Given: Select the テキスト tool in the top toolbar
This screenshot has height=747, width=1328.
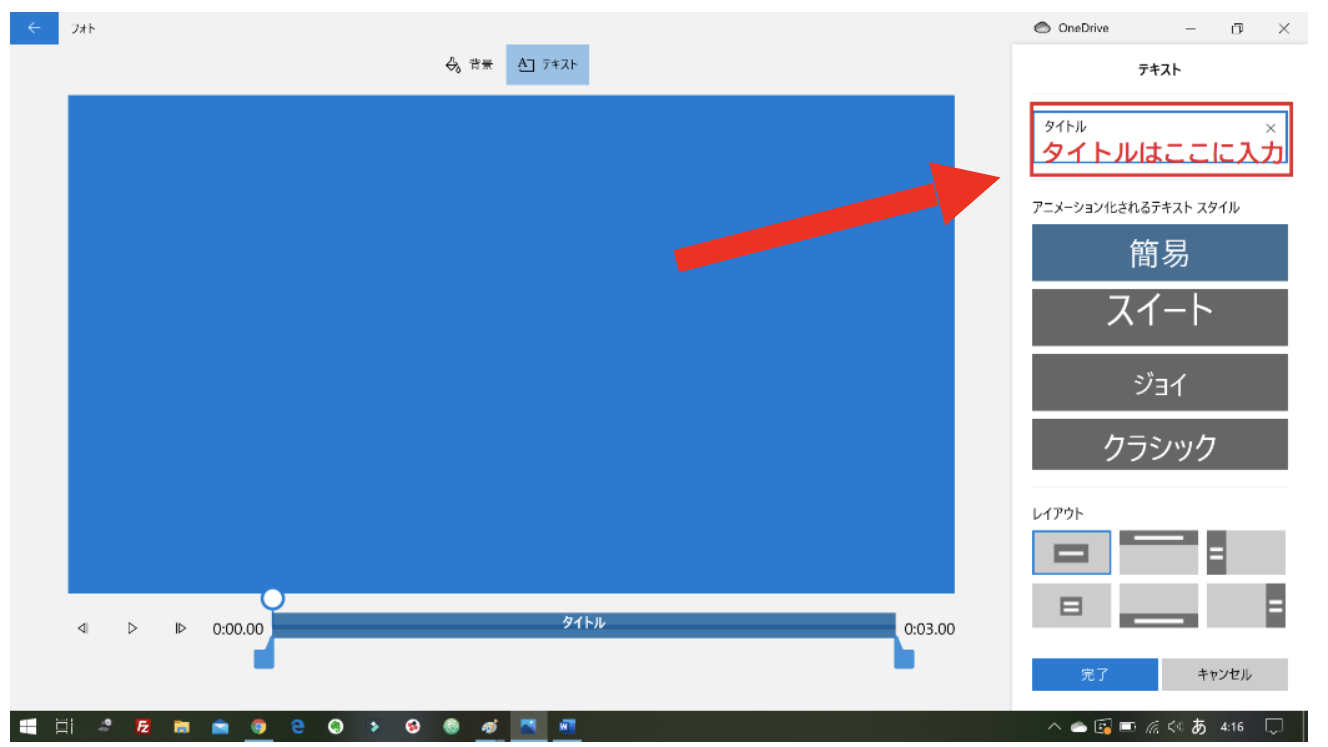Looking at the screenshot, I should 547,63.
